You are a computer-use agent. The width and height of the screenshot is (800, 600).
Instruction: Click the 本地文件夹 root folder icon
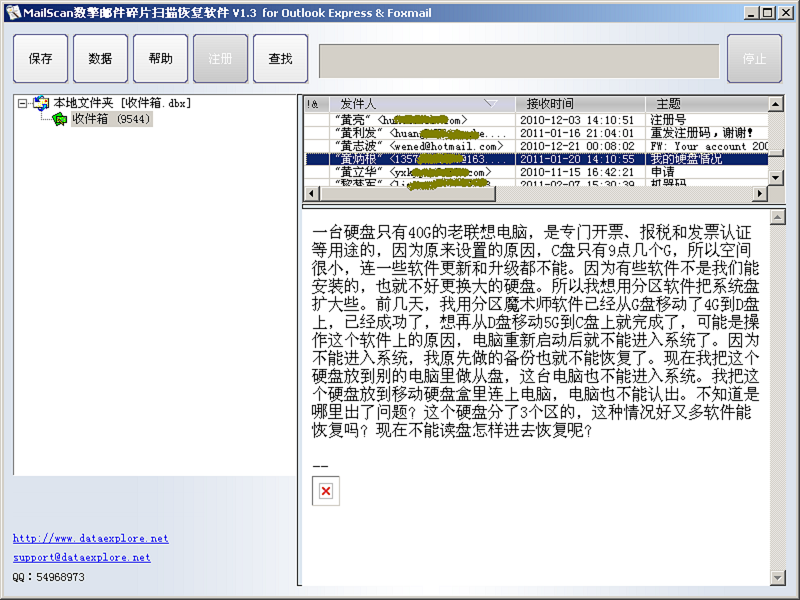click(x=41, y=103)
